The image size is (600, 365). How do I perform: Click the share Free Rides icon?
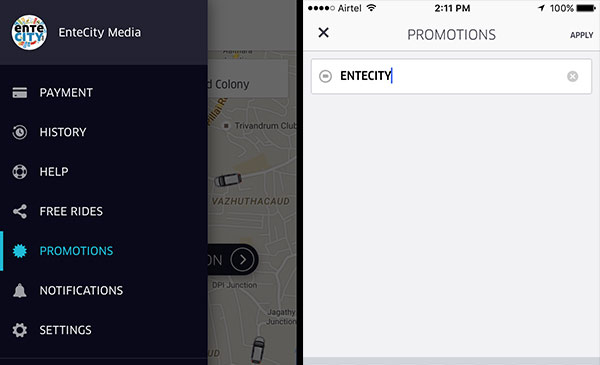point(20,212)
